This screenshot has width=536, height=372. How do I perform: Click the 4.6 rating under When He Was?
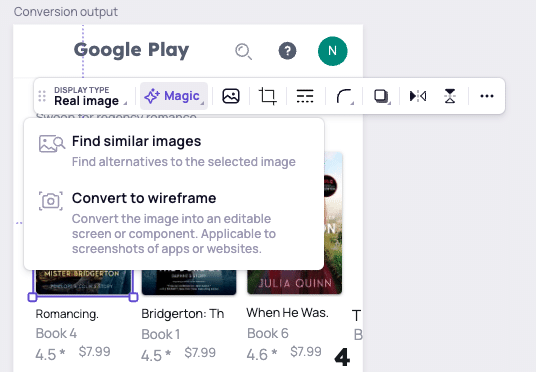(262, 354)
